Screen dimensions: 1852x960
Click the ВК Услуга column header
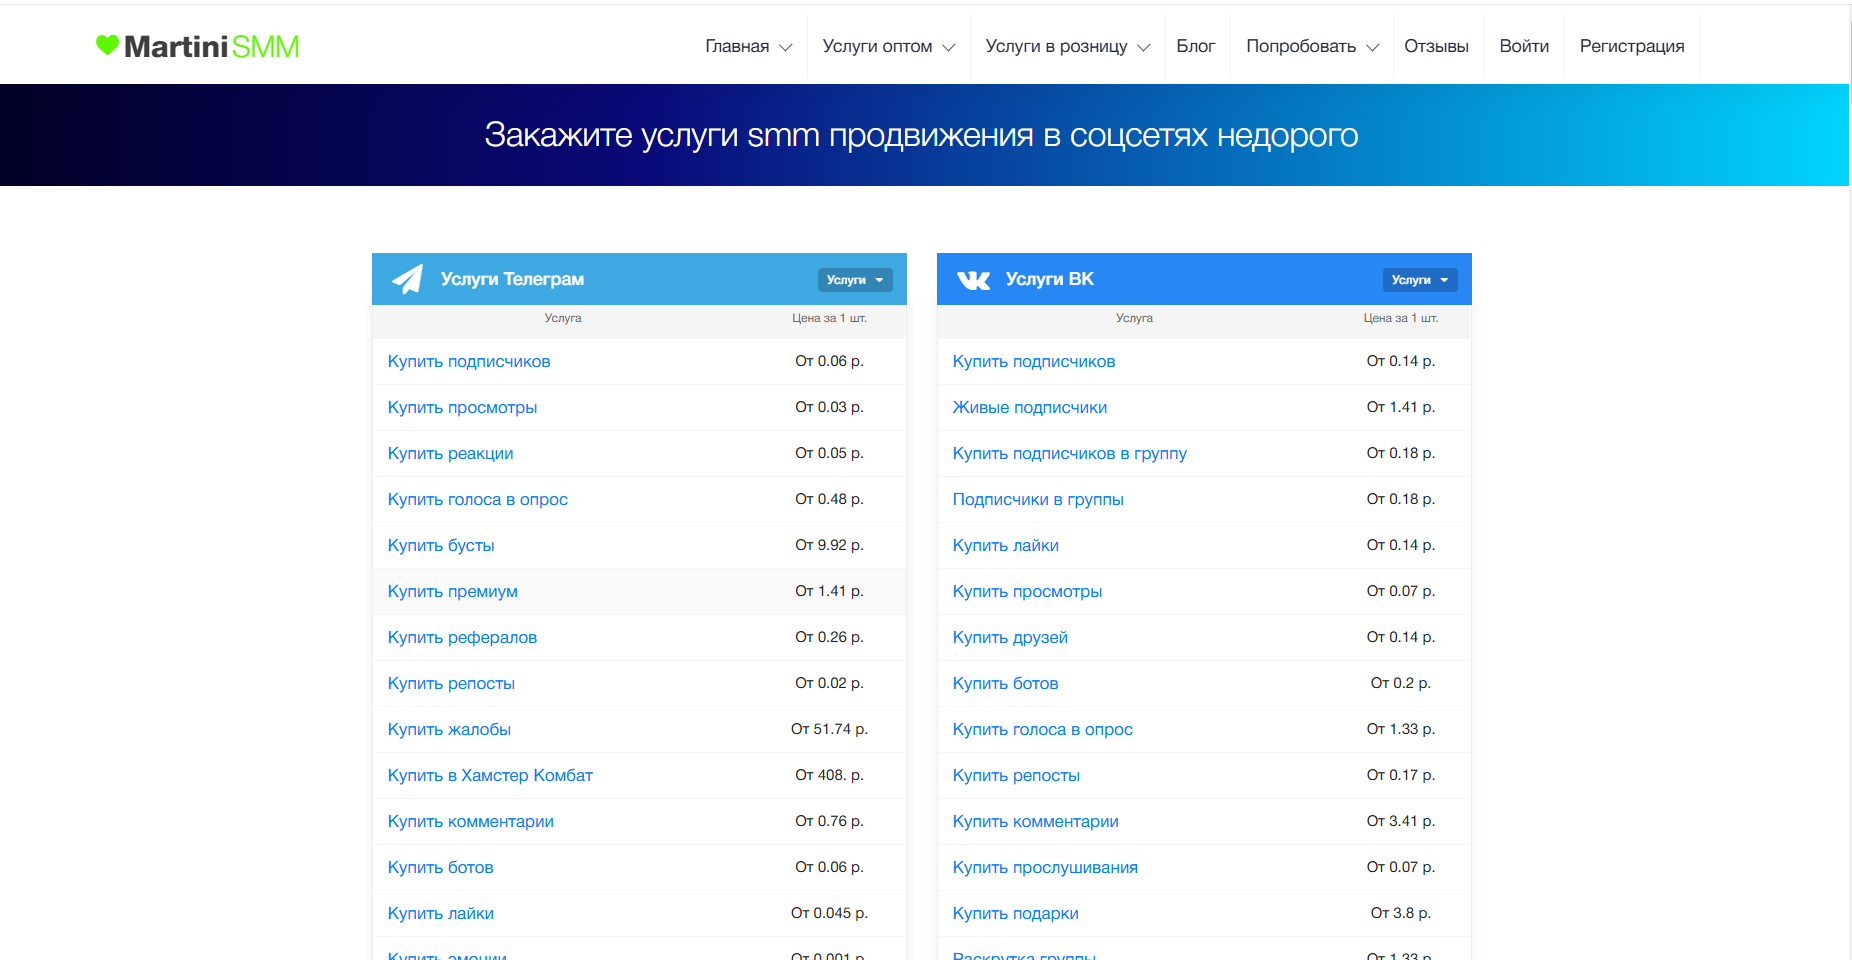1134,318
